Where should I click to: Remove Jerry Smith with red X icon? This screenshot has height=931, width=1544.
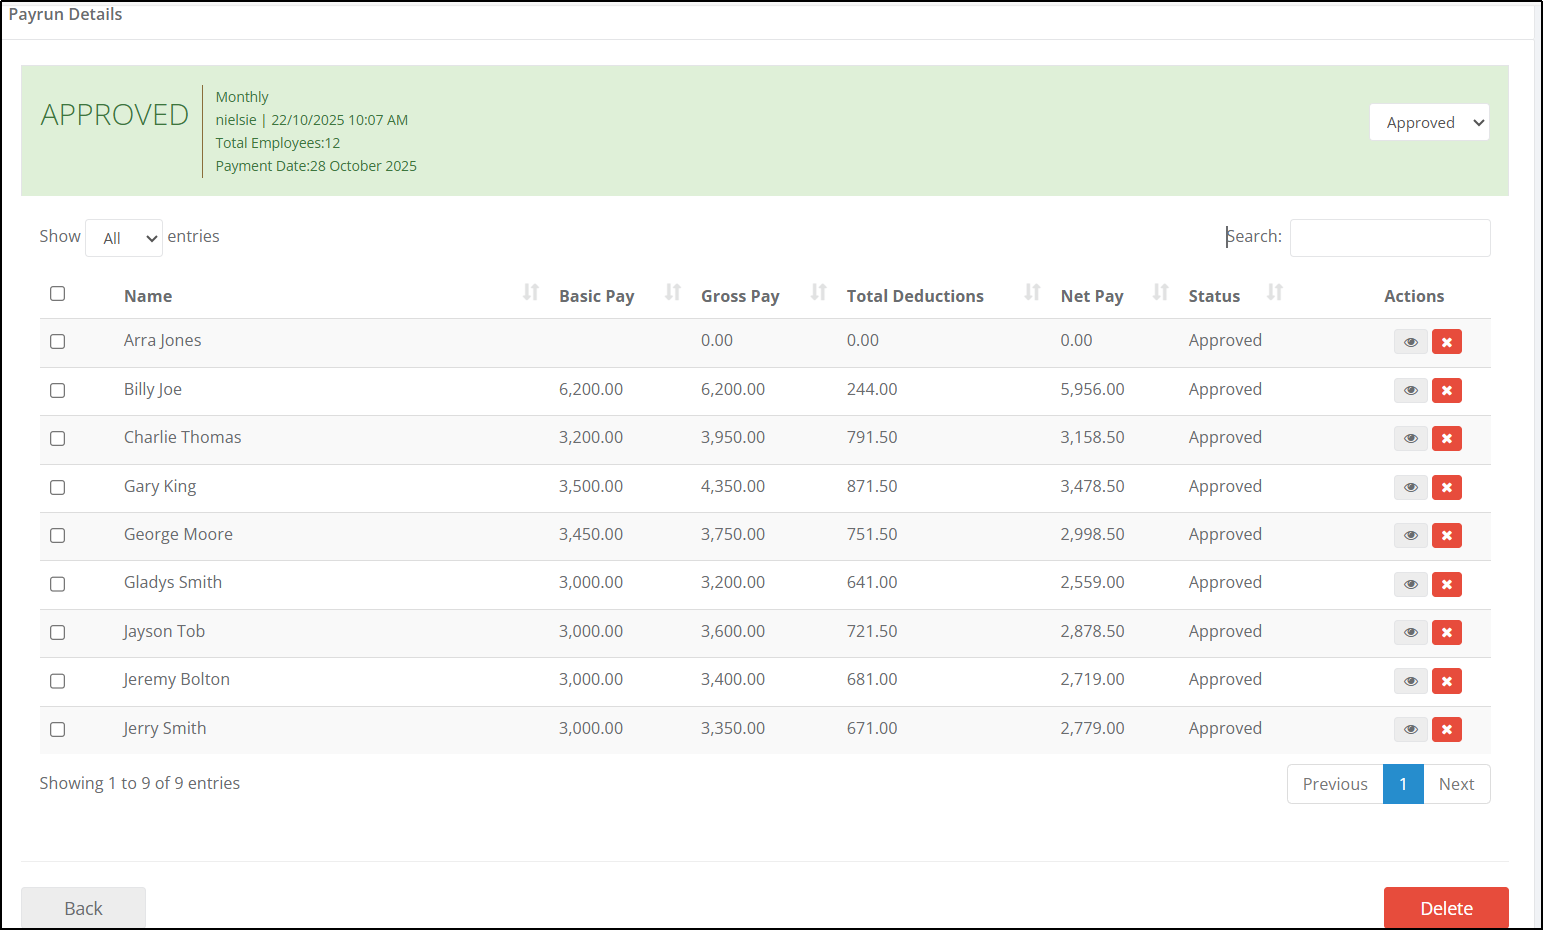(x=1447, y=729)
